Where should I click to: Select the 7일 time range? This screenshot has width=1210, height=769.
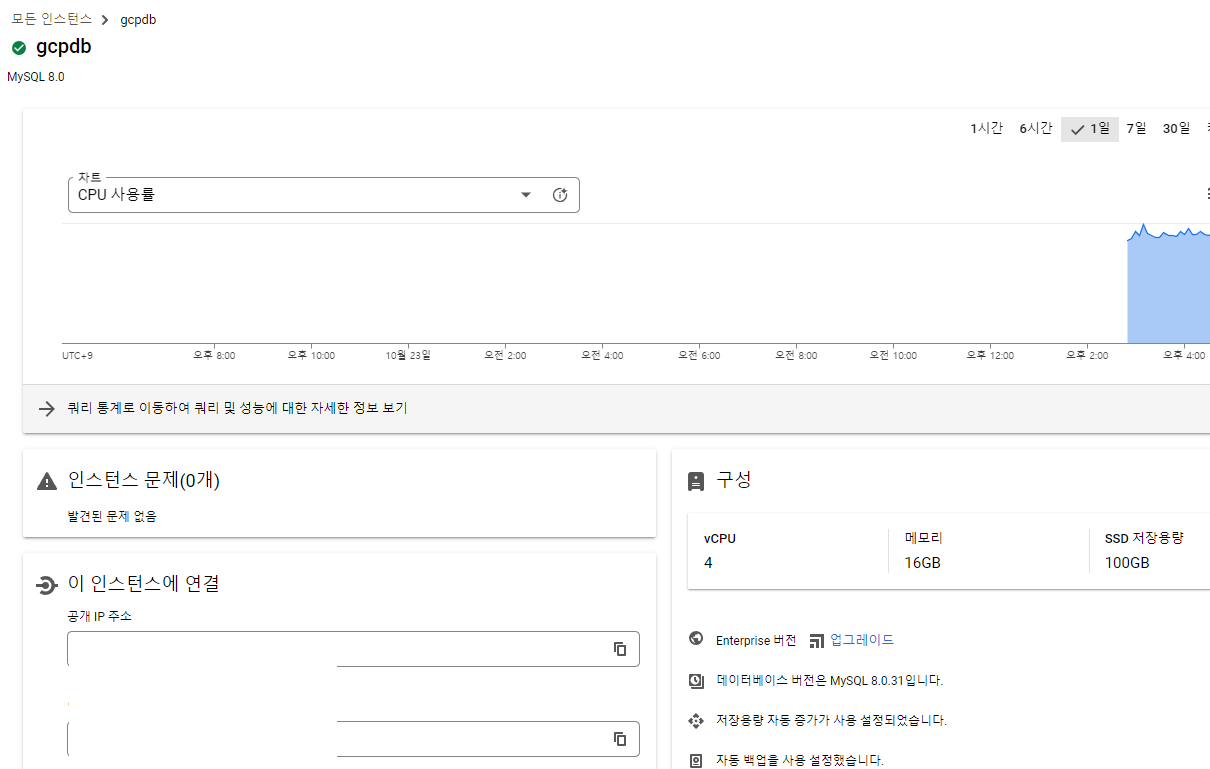click(1136, 128)
